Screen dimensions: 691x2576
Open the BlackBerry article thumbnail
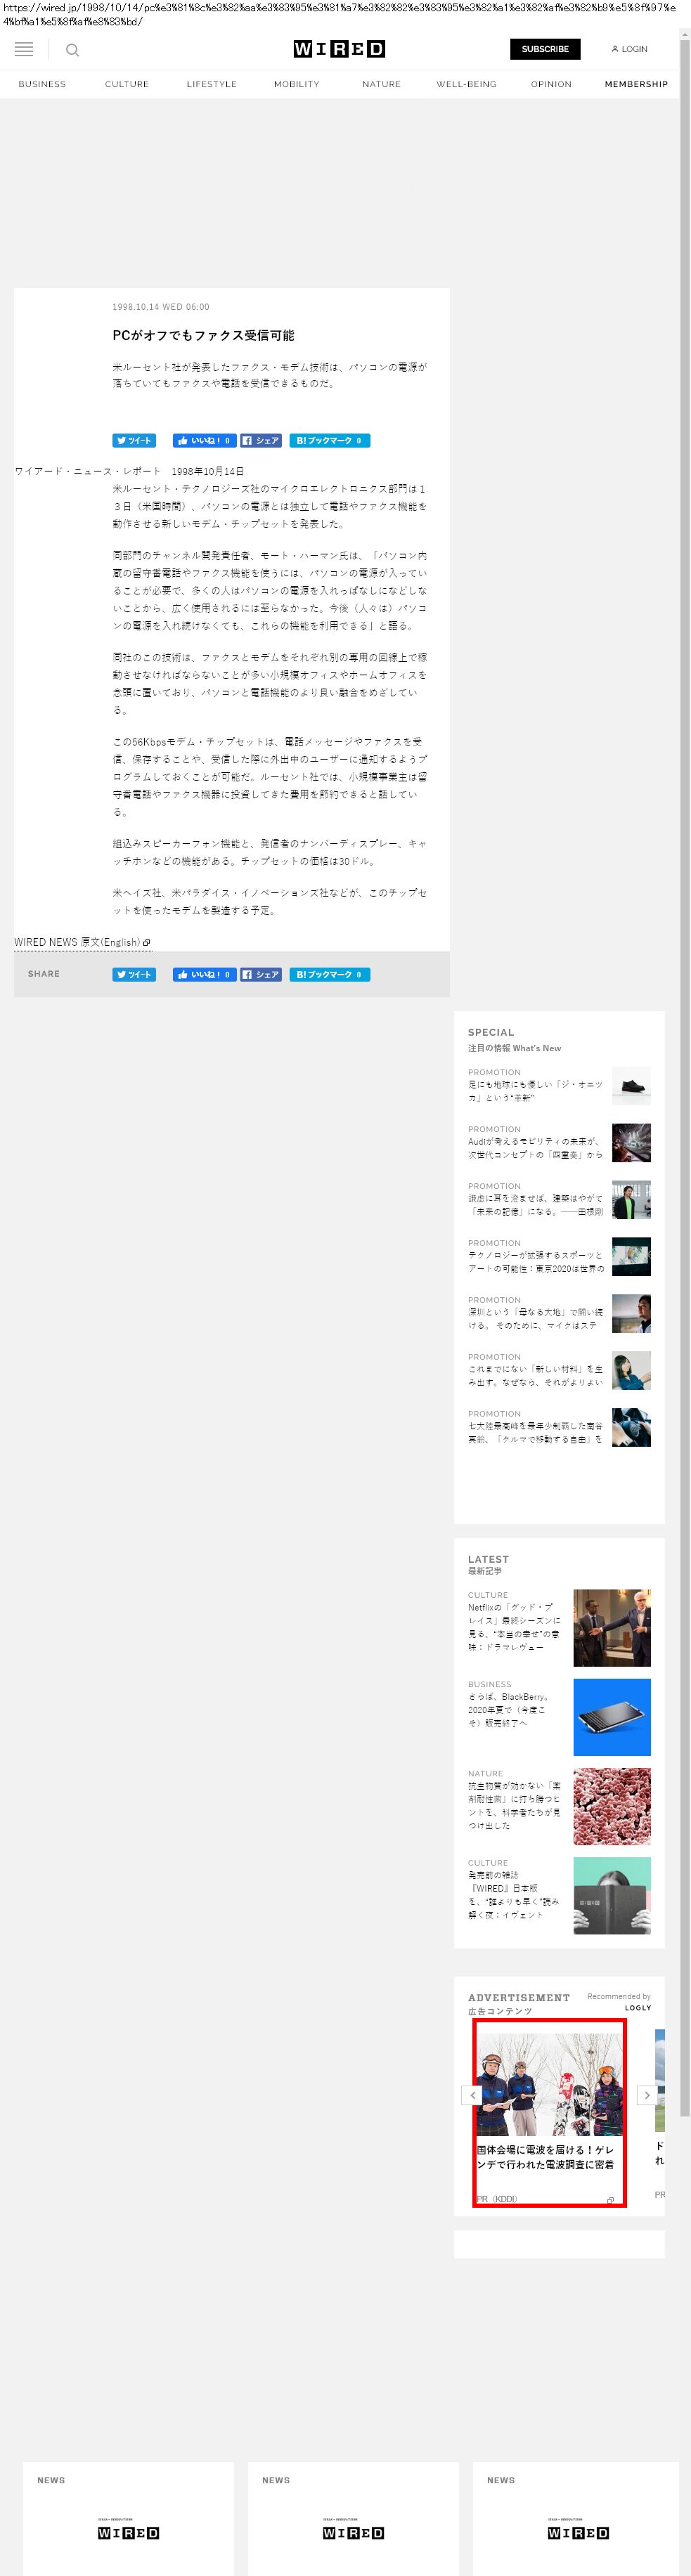coord(611,1717)
